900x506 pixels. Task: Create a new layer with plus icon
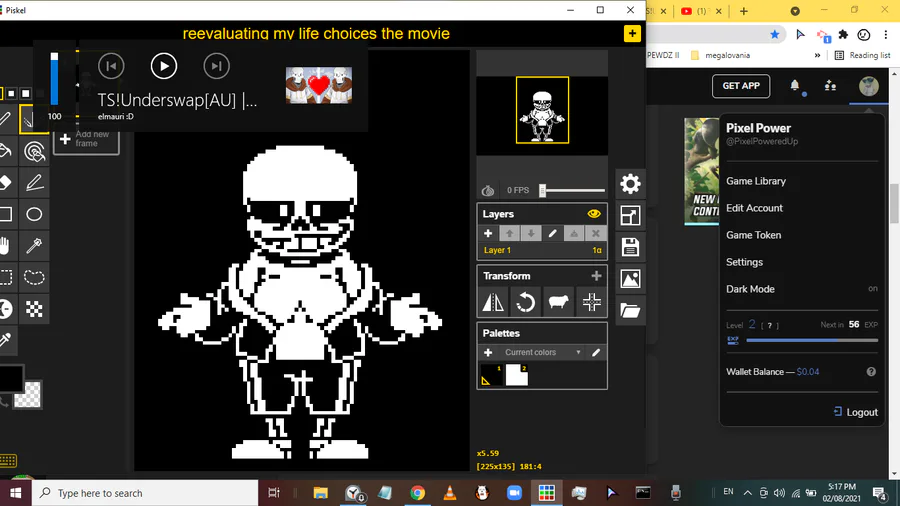(x=488, y=233)
